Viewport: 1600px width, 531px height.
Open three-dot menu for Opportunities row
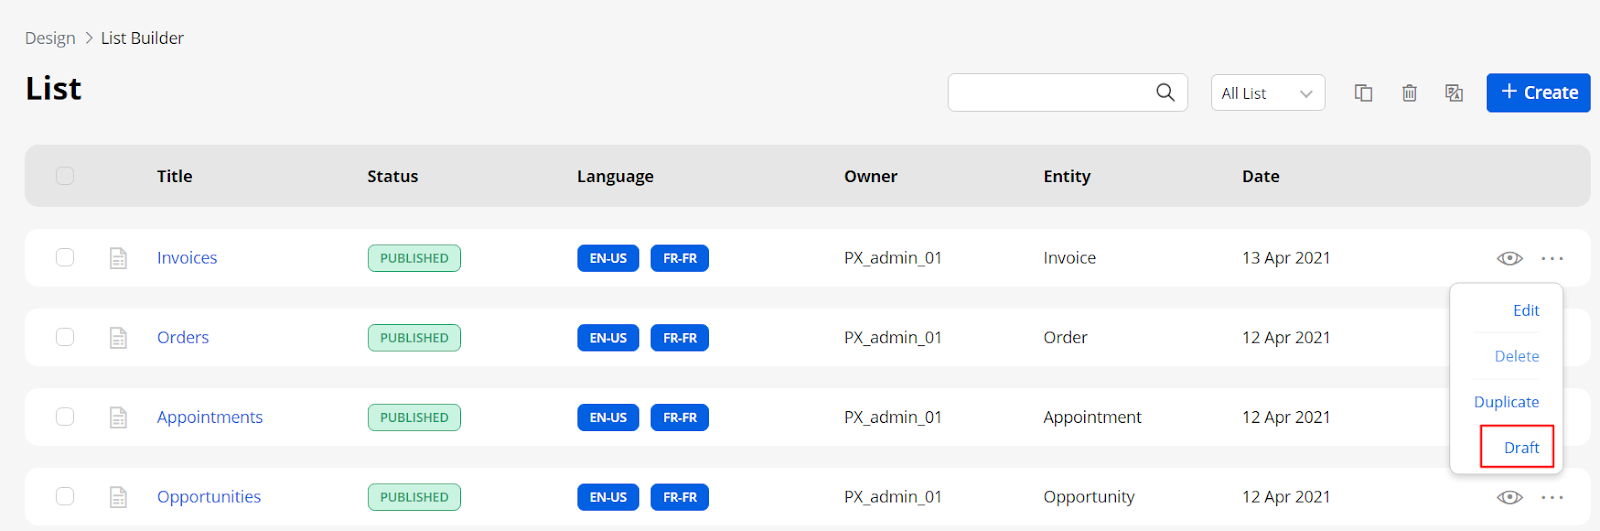(1552, 497)
